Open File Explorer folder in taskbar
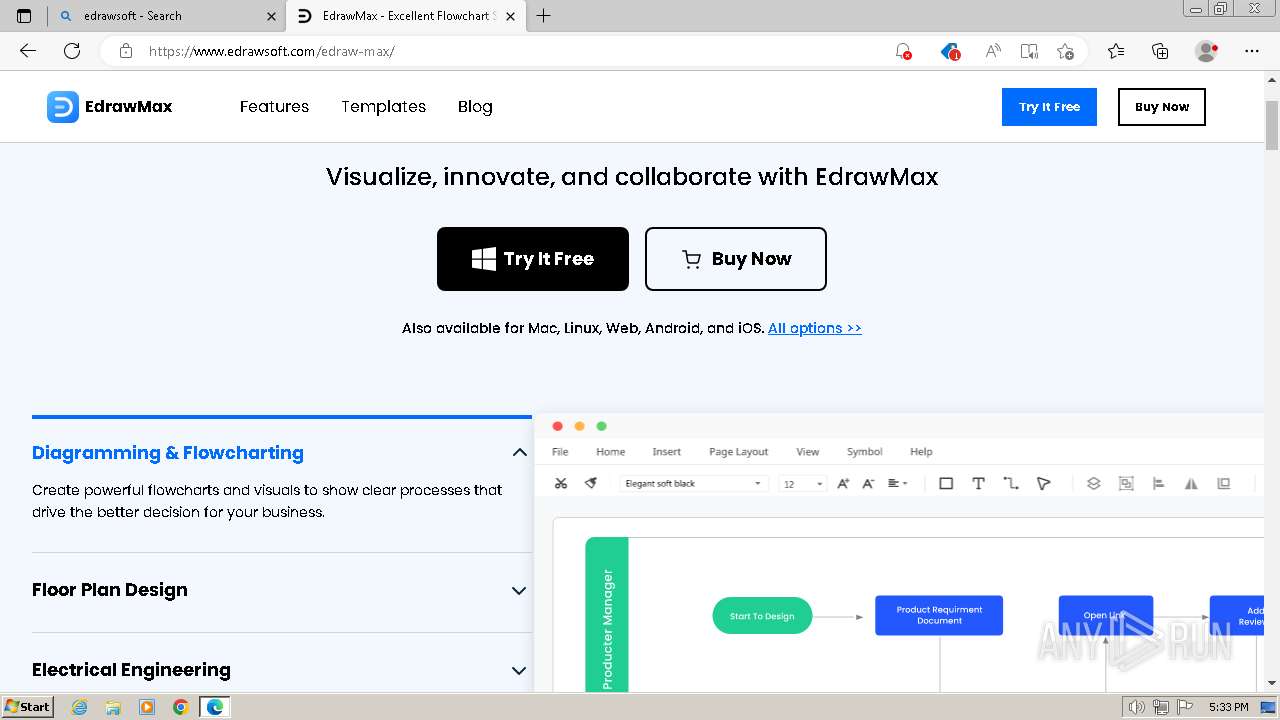The image size is (1280, 720). pos(113,707)
